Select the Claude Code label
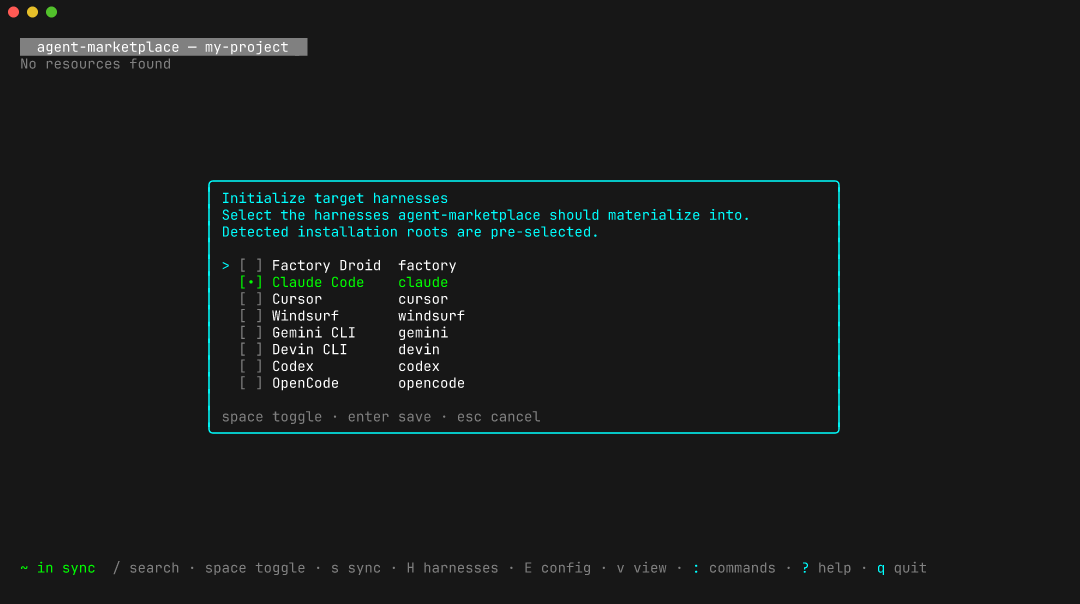Image resolution: width=1080 pixels, height=604 pixels. tap(318, 282)
